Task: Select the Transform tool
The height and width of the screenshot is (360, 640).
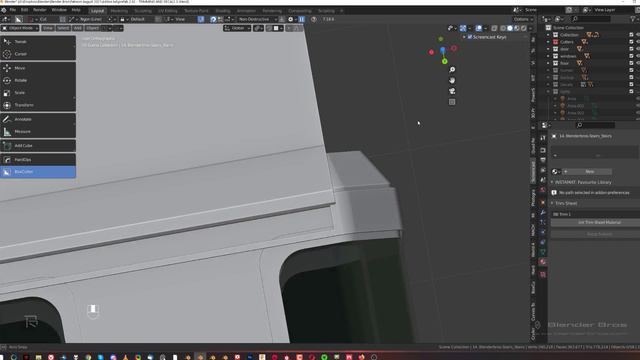Action: point(38,105)
